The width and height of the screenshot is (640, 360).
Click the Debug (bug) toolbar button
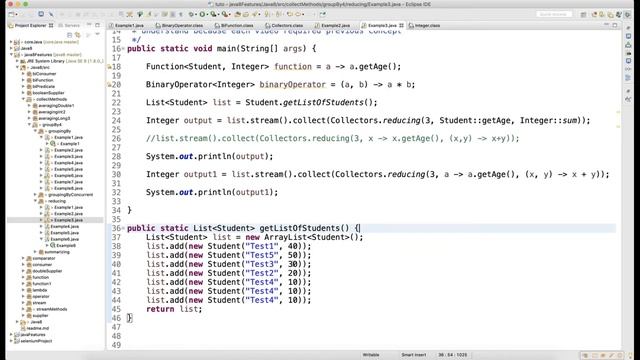pyautogui.click(x=191, y=14)
